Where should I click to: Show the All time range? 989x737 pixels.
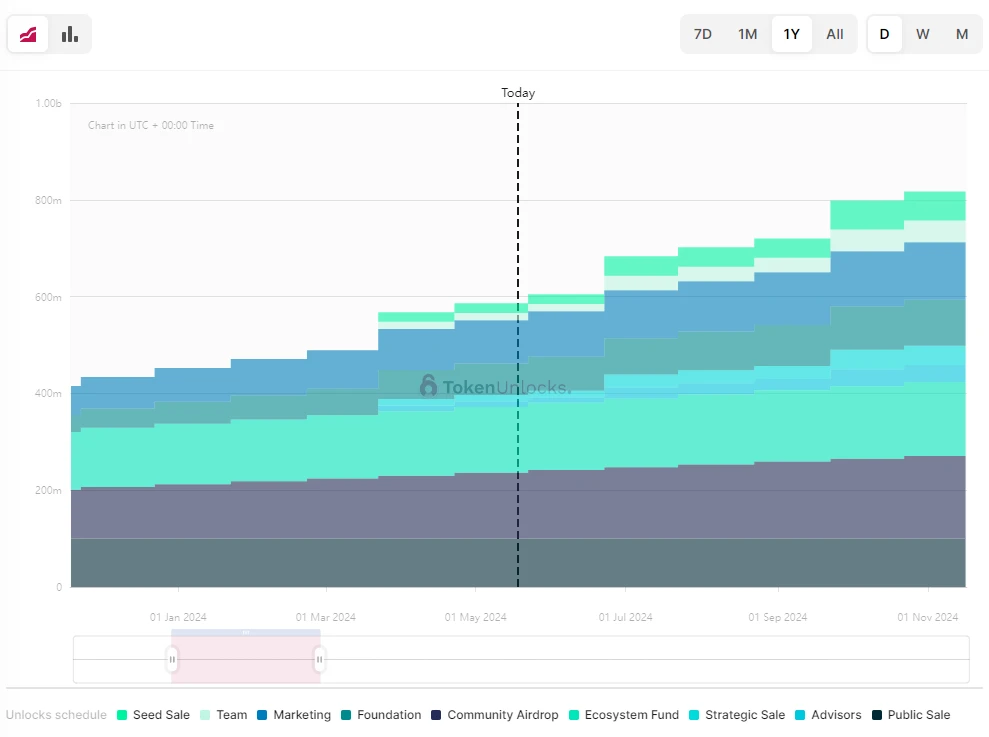point(835,34)
